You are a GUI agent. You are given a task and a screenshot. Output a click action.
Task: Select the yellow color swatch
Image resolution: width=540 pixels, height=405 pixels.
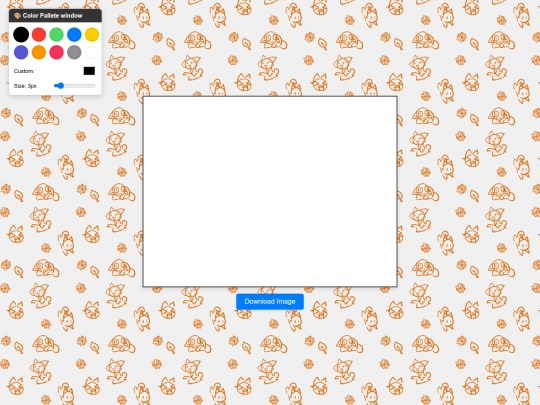pos(92,34)
